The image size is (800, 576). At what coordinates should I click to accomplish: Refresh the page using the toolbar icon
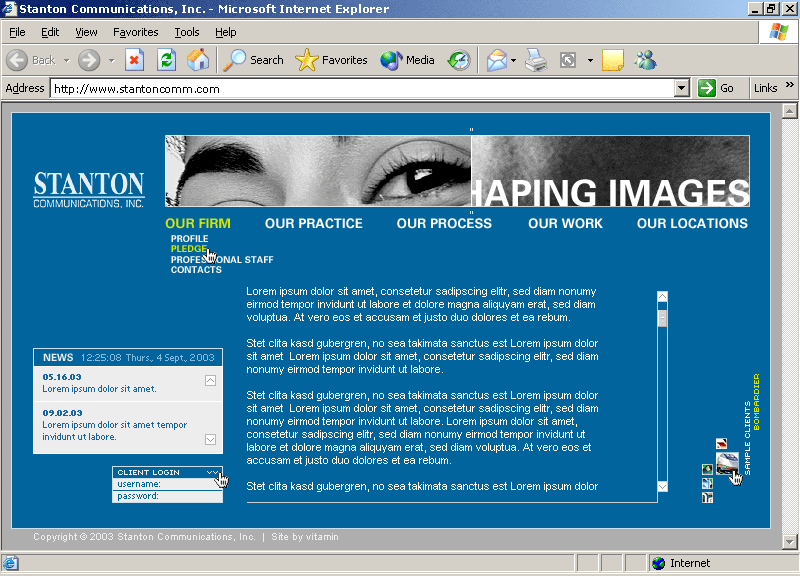(166, 60)
